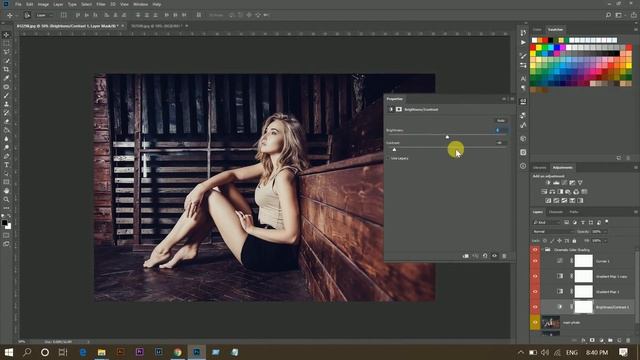Select the Zoom tool
The image size is (640, 360).
tap(6, 200)
